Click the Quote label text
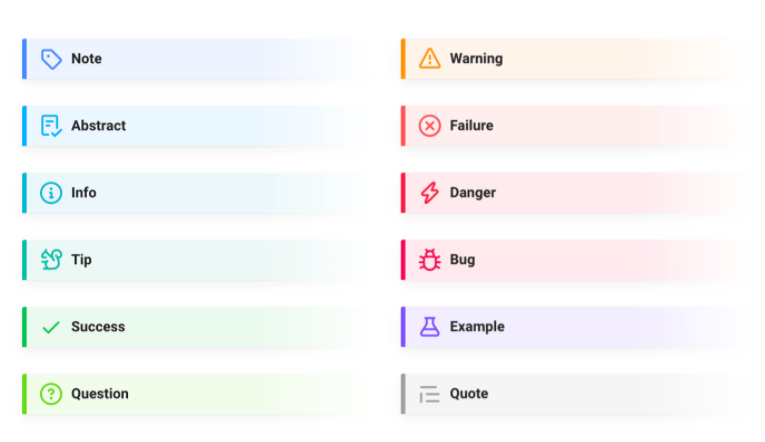 469,394
